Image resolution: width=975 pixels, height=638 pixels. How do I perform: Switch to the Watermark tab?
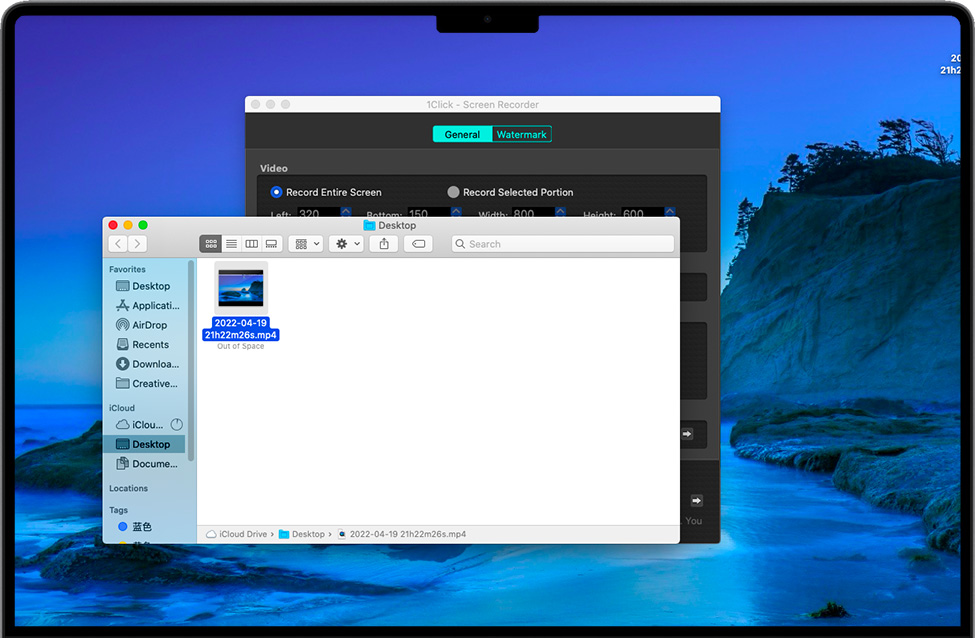pyautogui.click(x=521, y=134)
